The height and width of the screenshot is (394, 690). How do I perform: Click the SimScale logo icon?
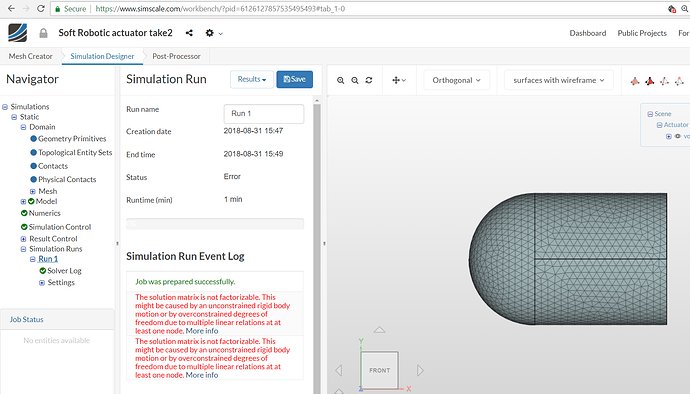[18, 33]
